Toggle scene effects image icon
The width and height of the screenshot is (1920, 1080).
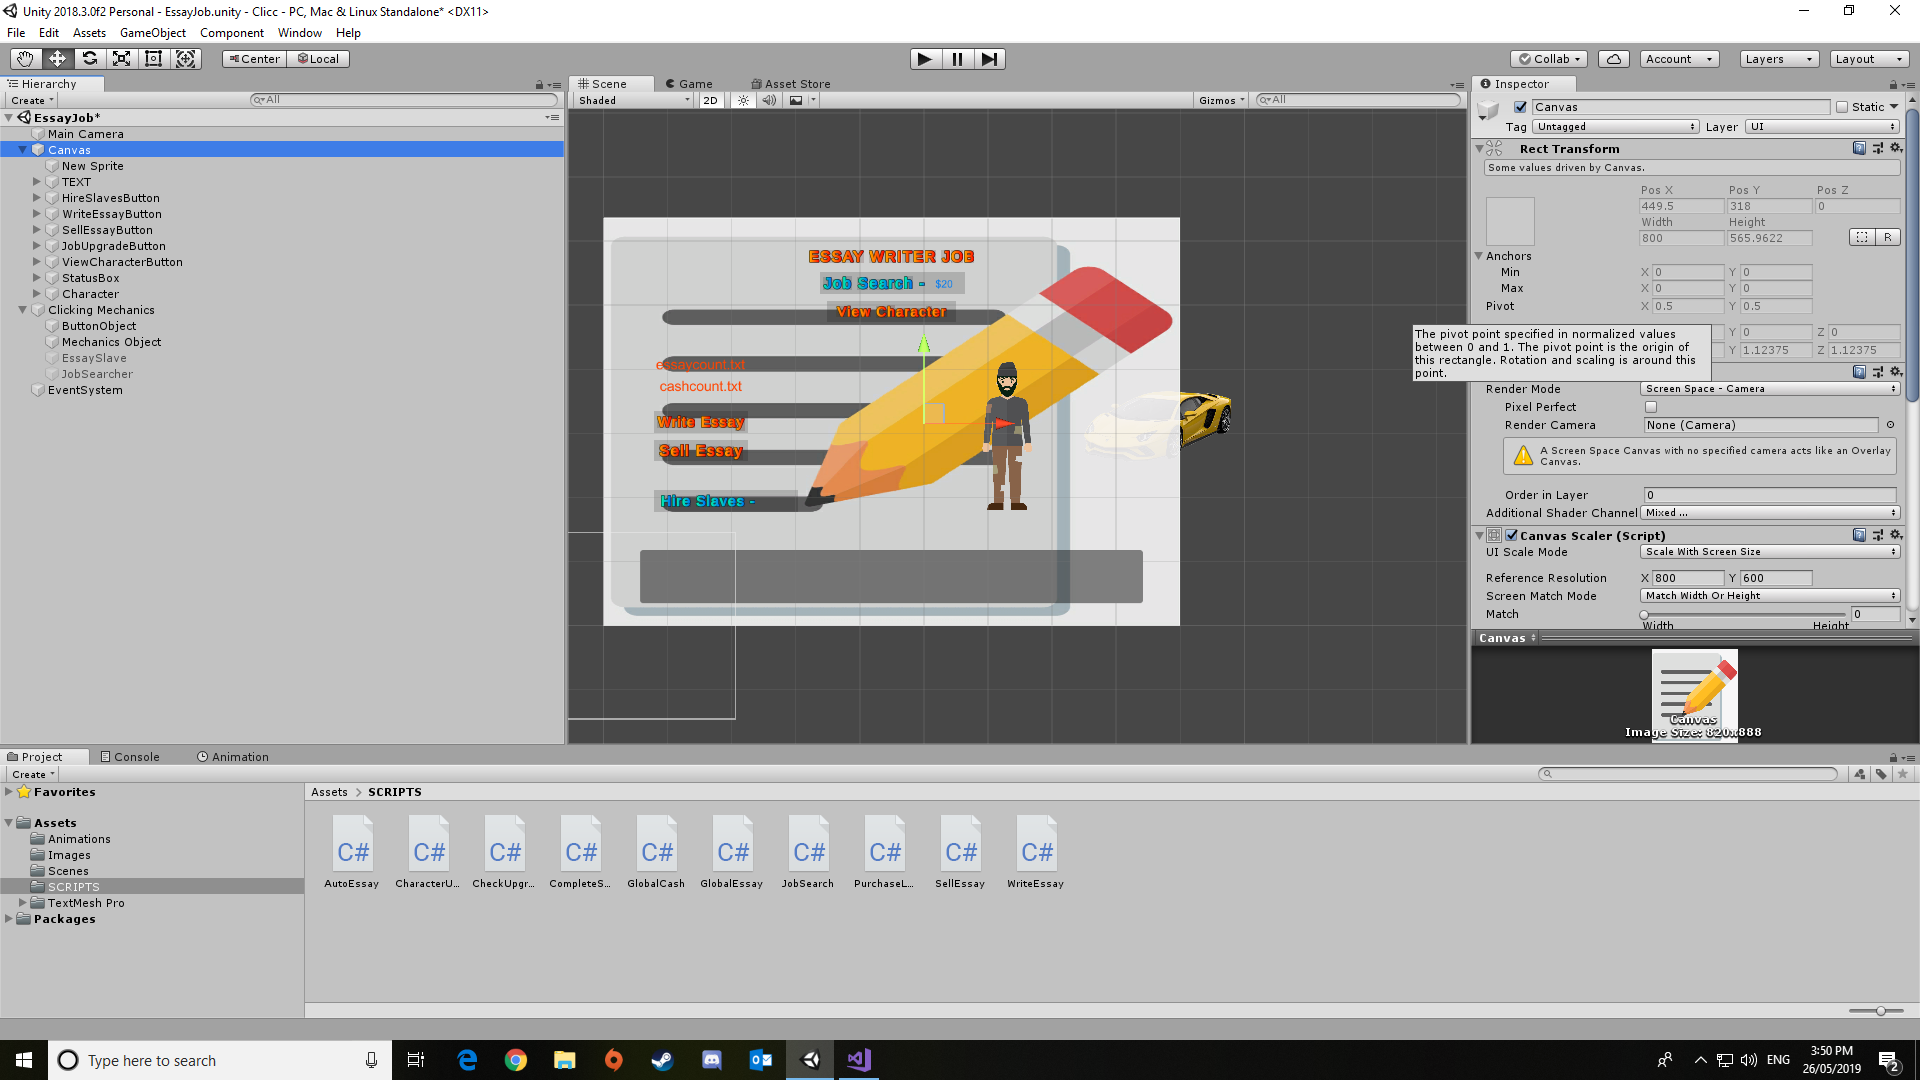(796, 100)
